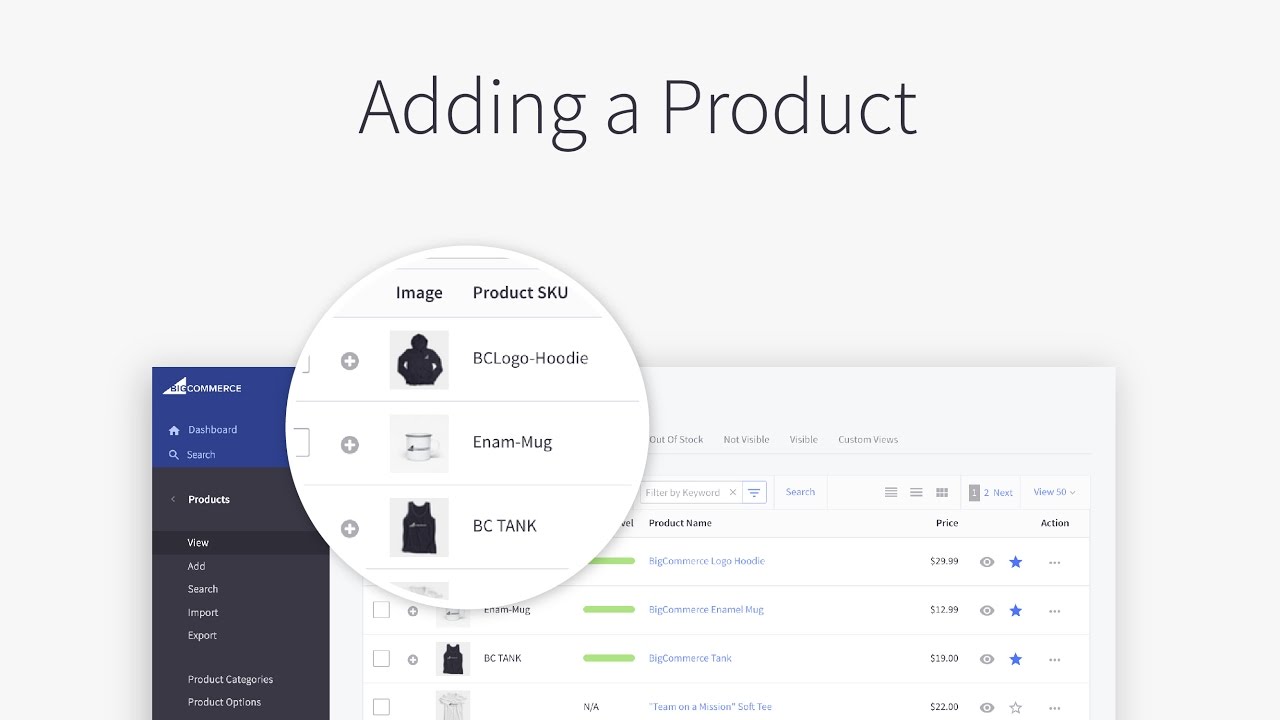Open the Not Visible tab
Screen dimensions: 1280x720
[746, 440]
